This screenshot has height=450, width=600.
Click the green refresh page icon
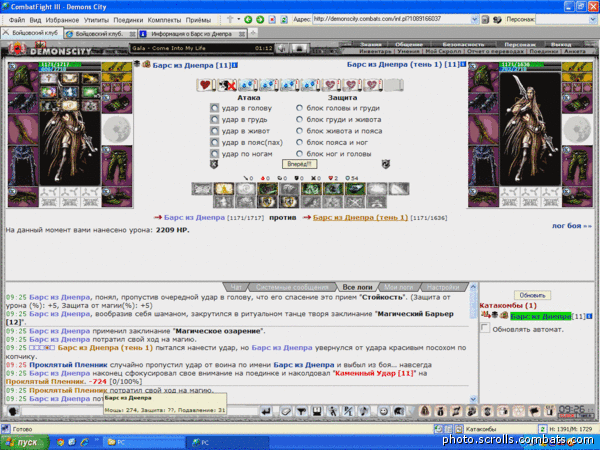point(284,20)
